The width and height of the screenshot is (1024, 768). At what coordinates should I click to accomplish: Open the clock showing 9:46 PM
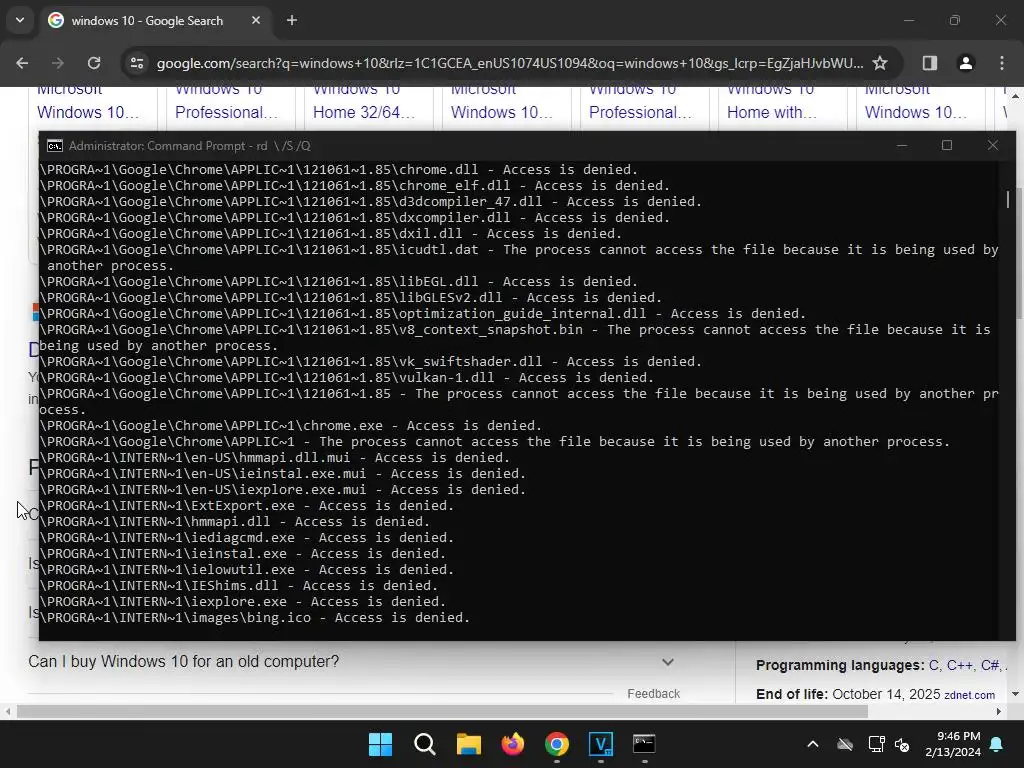click(x=953, y=744)
